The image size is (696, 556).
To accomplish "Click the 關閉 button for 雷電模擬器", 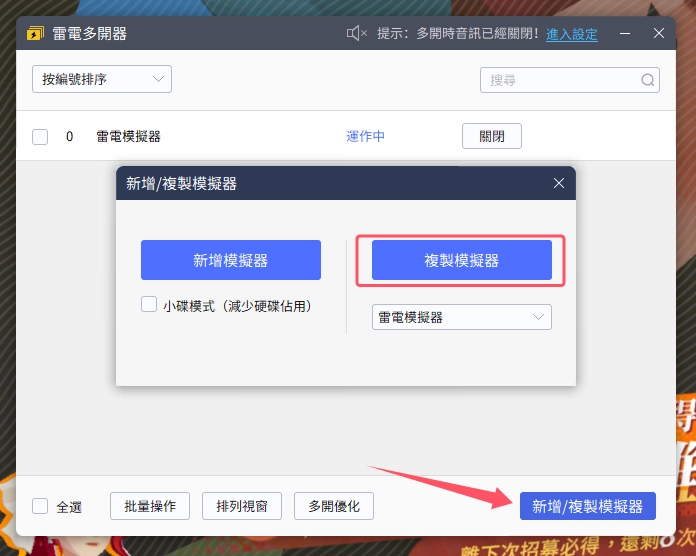I will (x=491, y=136).
